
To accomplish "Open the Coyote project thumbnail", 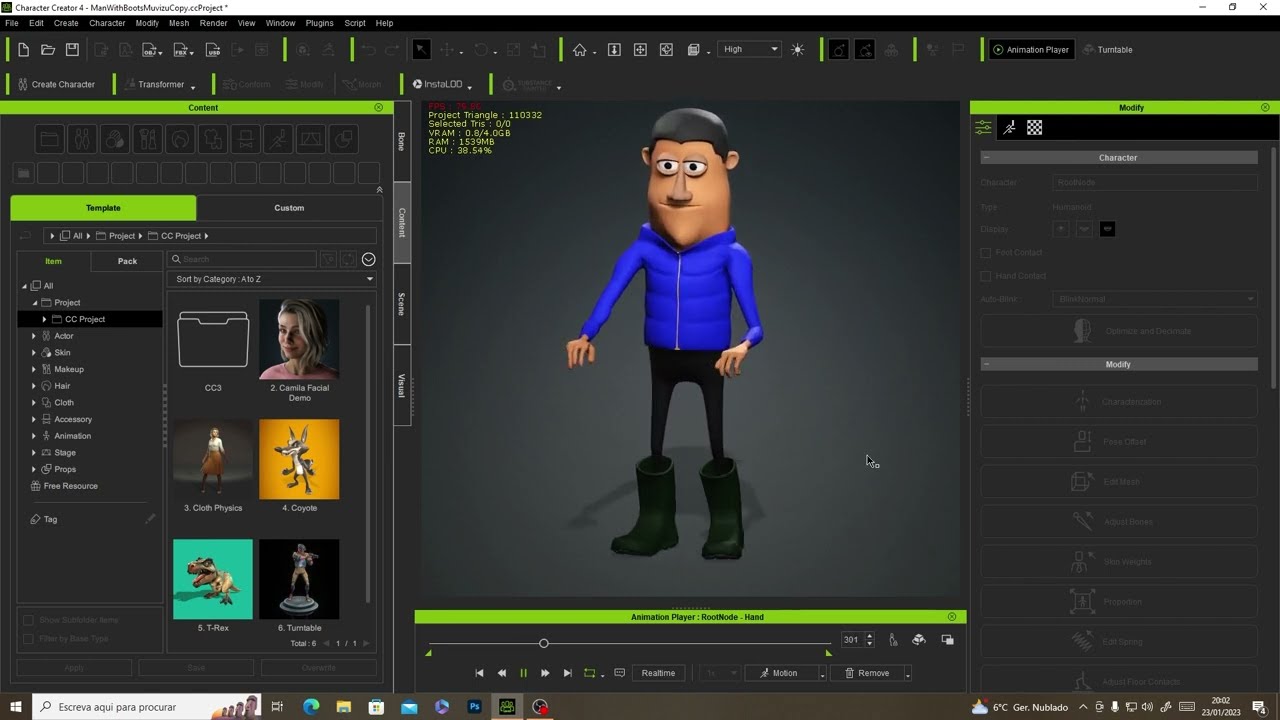I will (x=299, y=459).
